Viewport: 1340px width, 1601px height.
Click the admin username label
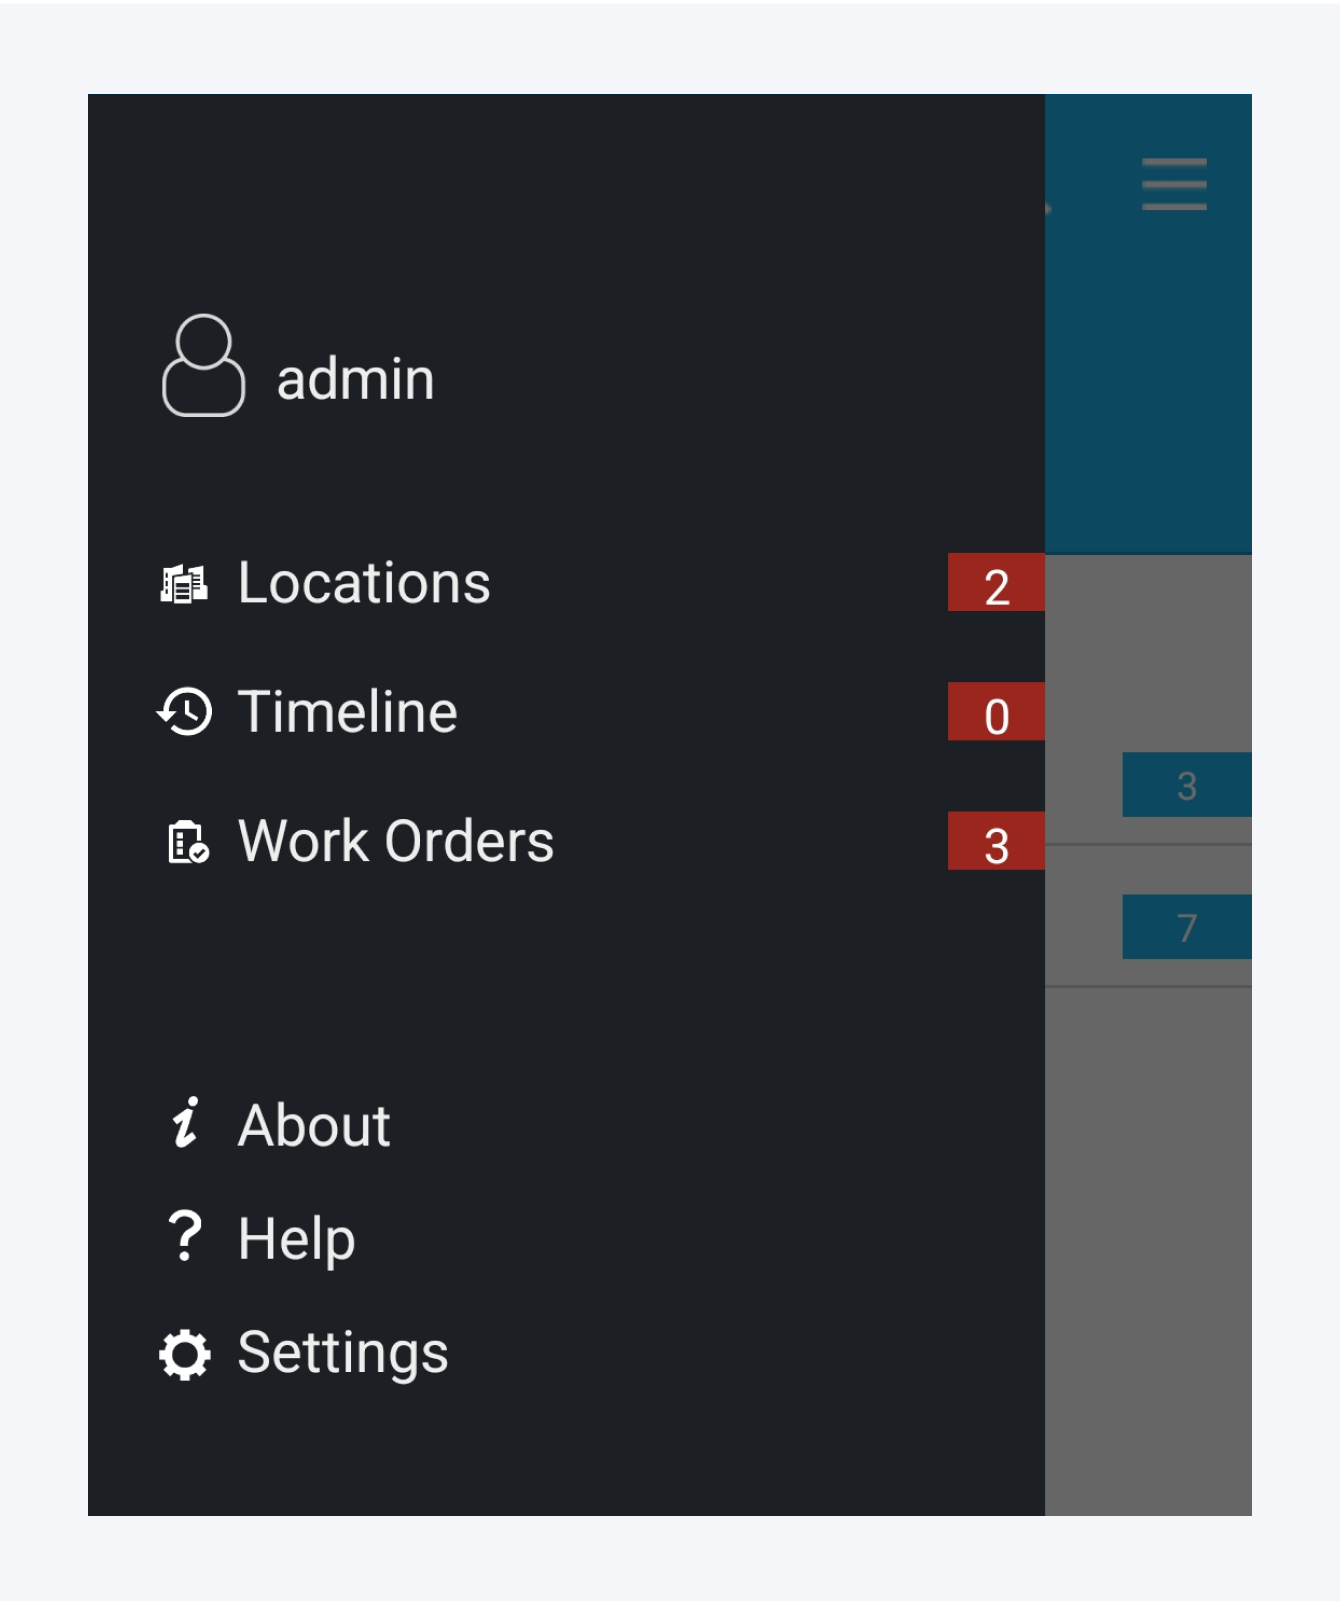[355, 379]
